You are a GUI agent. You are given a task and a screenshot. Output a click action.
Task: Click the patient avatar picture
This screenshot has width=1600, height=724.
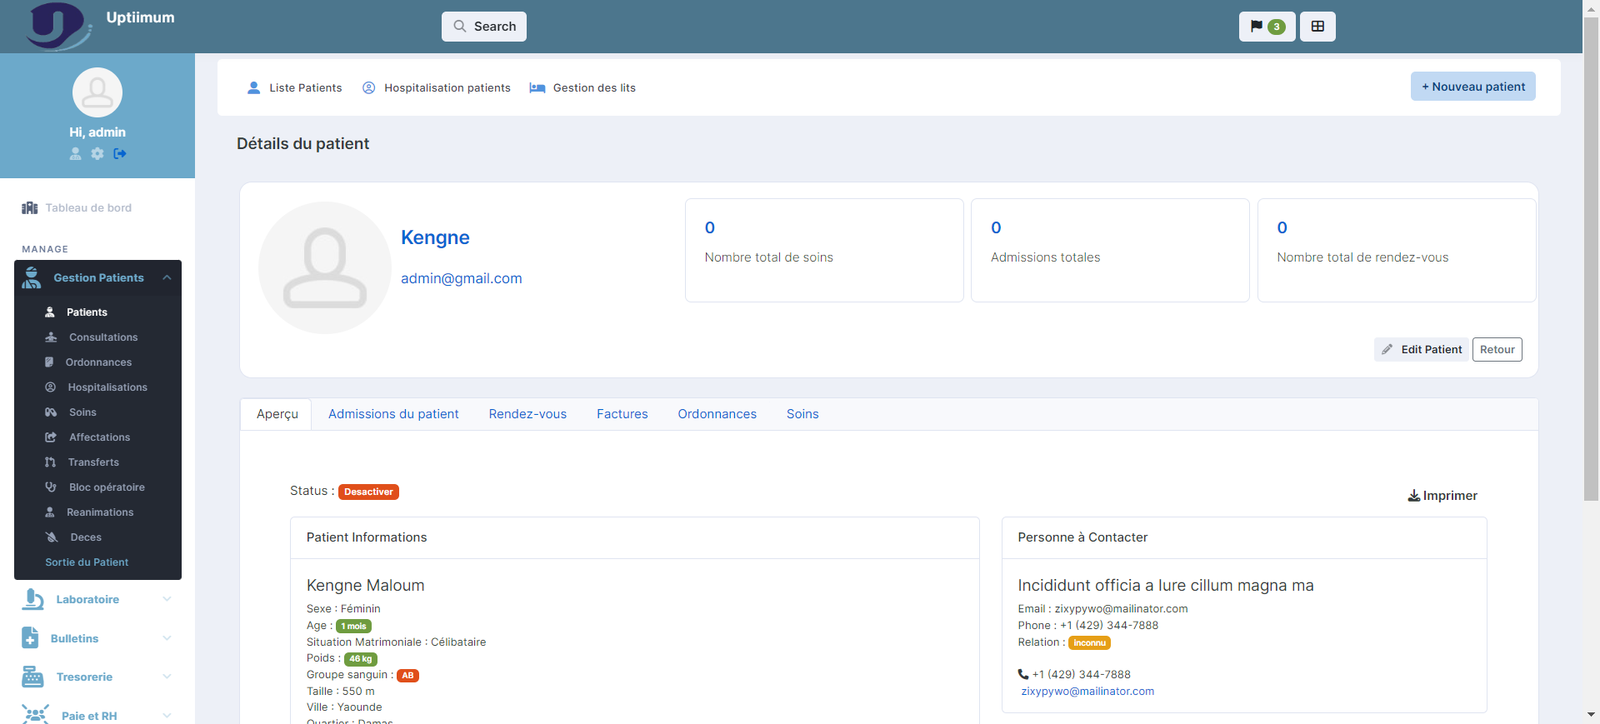324,268
